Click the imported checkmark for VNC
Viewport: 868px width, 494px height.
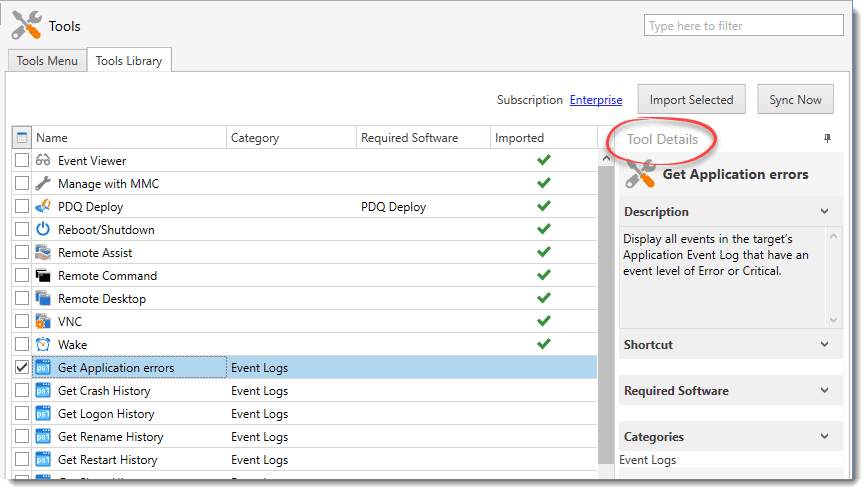pyautogui.click(x=544, y=321)
